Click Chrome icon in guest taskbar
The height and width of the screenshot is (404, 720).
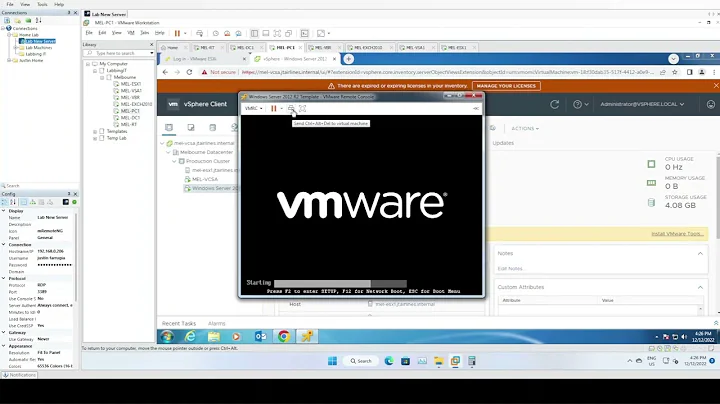click(x=284, y=337)
